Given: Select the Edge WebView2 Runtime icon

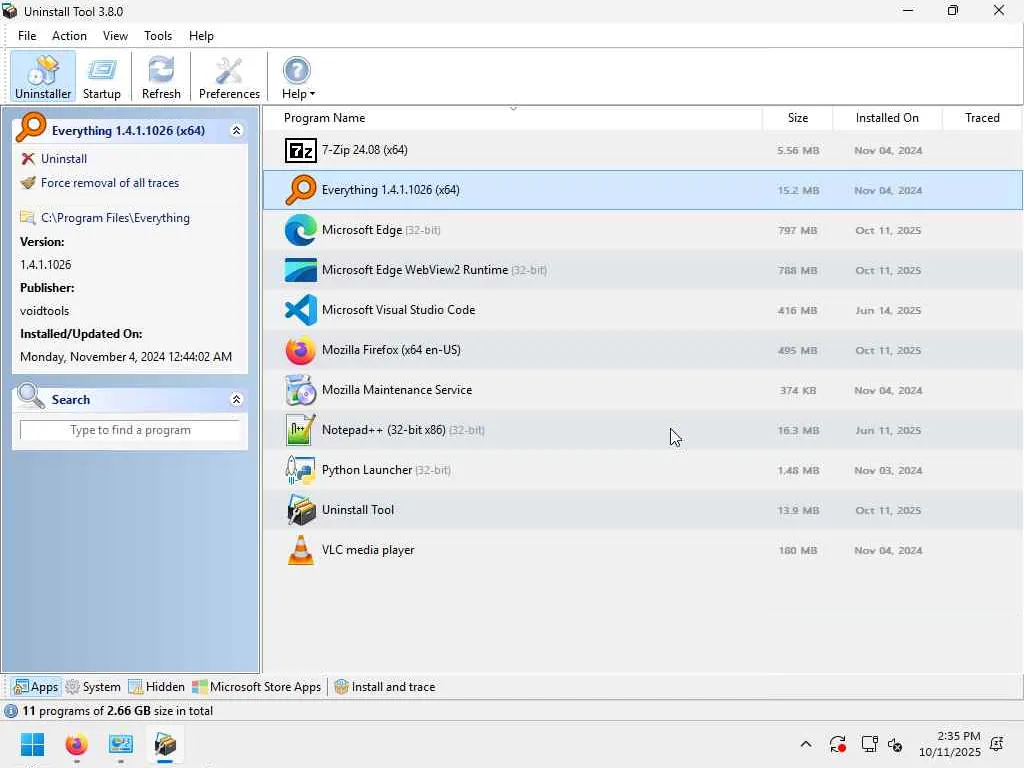Looking at the screenshot, I should tap(300, 270).
